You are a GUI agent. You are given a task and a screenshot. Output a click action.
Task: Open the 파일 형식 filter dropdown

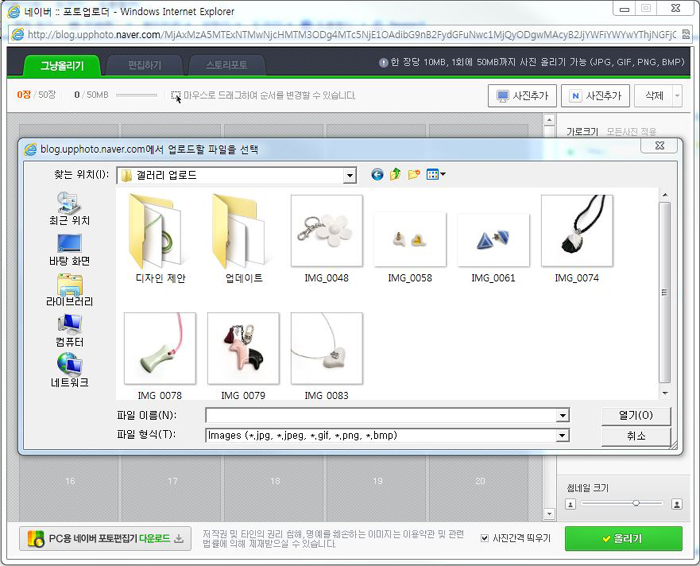click(562, 435)
